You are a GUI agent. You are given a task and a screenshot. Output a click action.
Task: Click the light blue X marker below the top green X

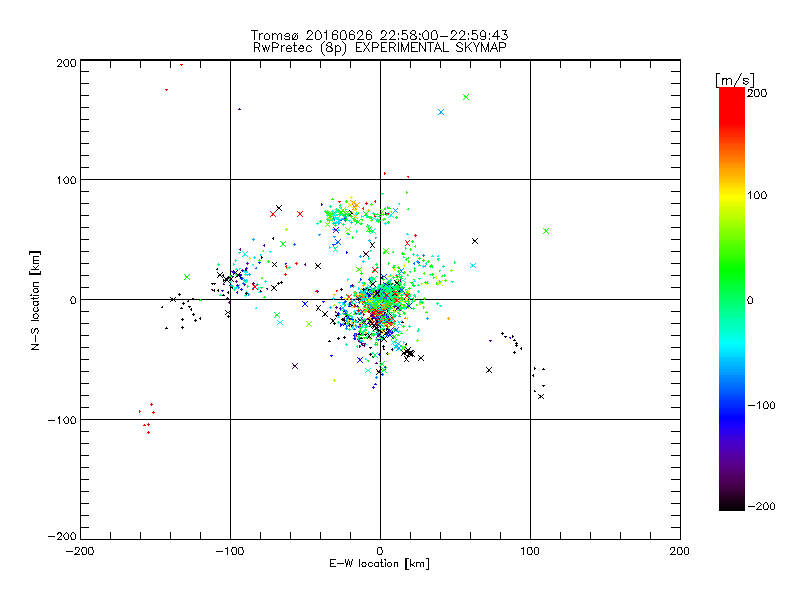pos(441,112)
